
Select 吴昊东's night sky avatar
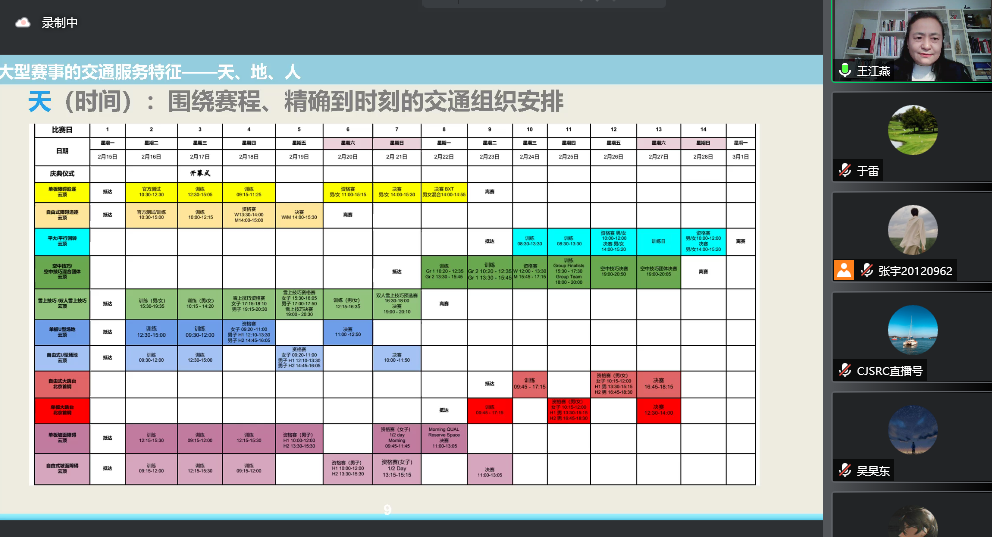click(x=913, y=430)
